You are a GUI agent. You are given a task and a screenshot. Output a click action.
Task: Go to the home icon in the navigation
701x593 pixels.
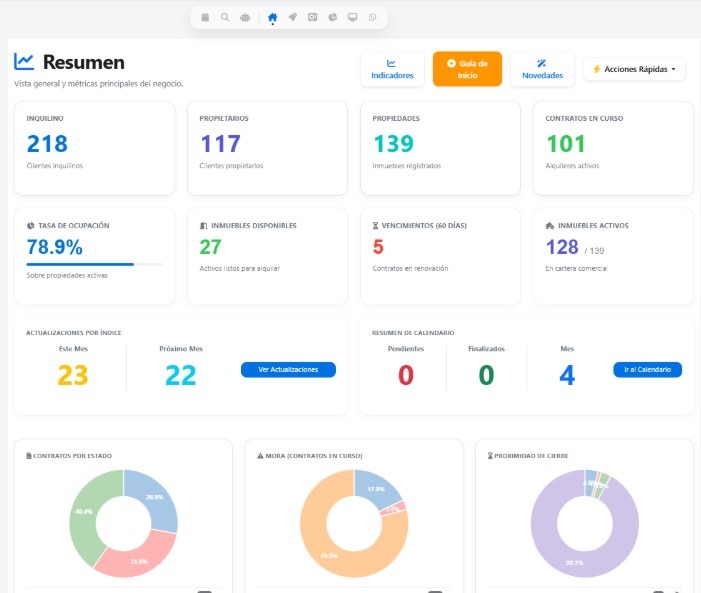[272, 17]
